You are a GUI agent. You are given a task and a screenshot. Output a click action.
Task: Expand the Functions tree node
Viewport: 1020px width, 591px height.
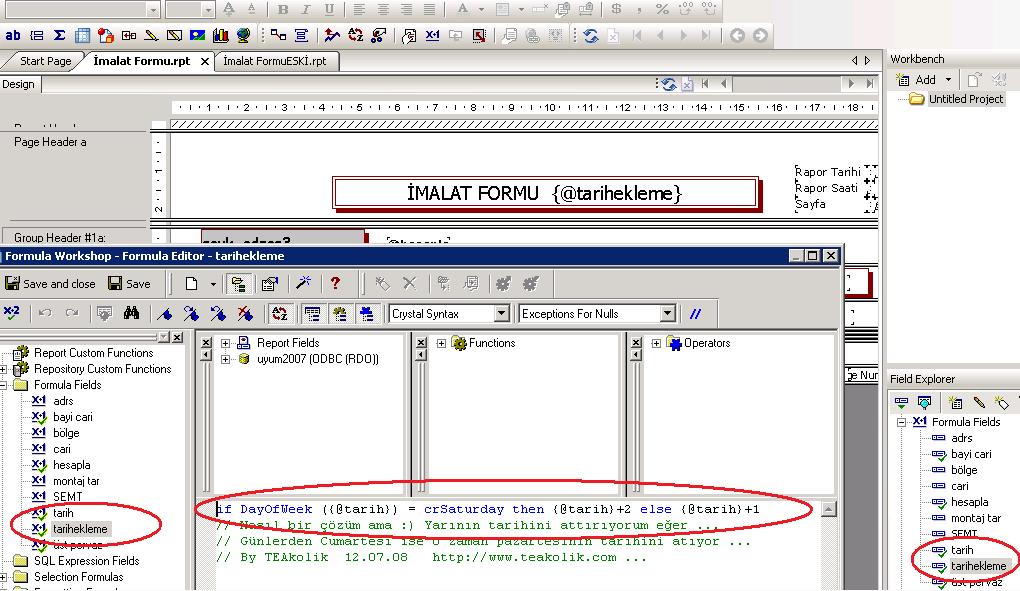[x=441, y=343]
